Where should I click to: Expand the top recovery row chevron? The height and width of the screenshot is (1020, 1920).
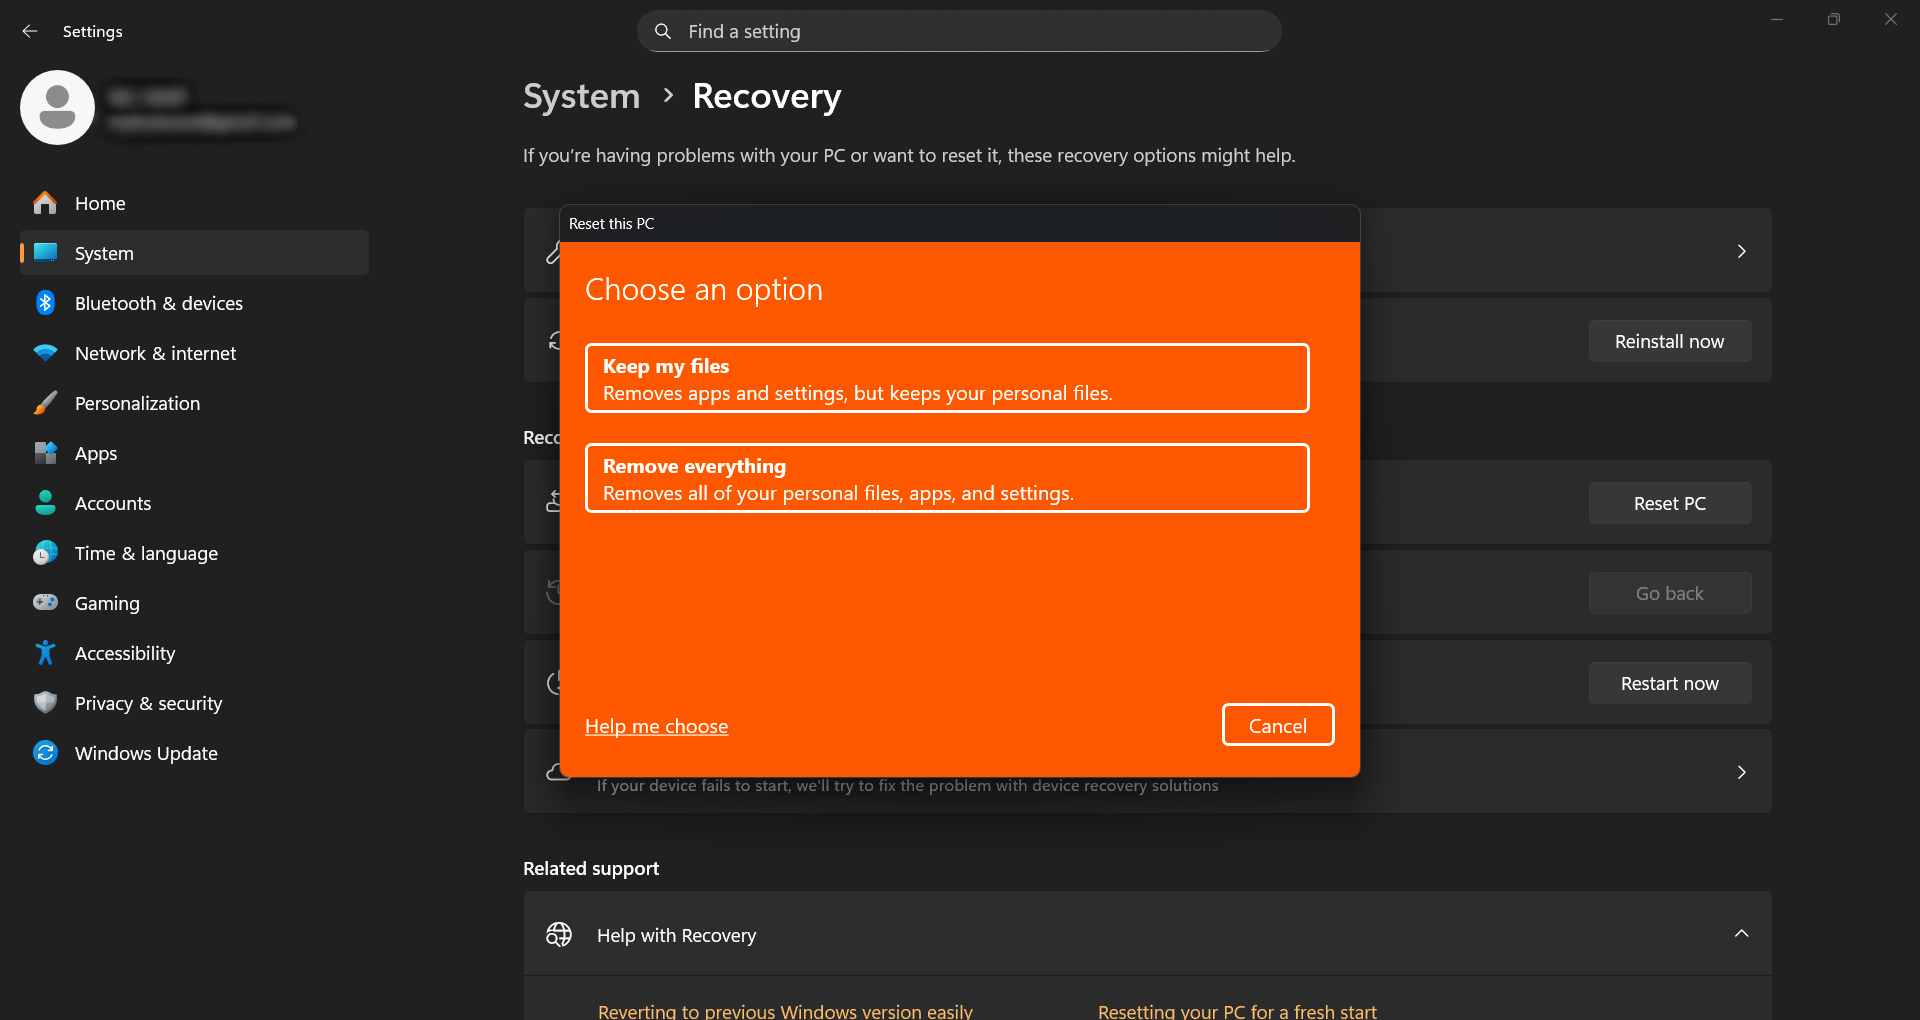(1741, 251)
